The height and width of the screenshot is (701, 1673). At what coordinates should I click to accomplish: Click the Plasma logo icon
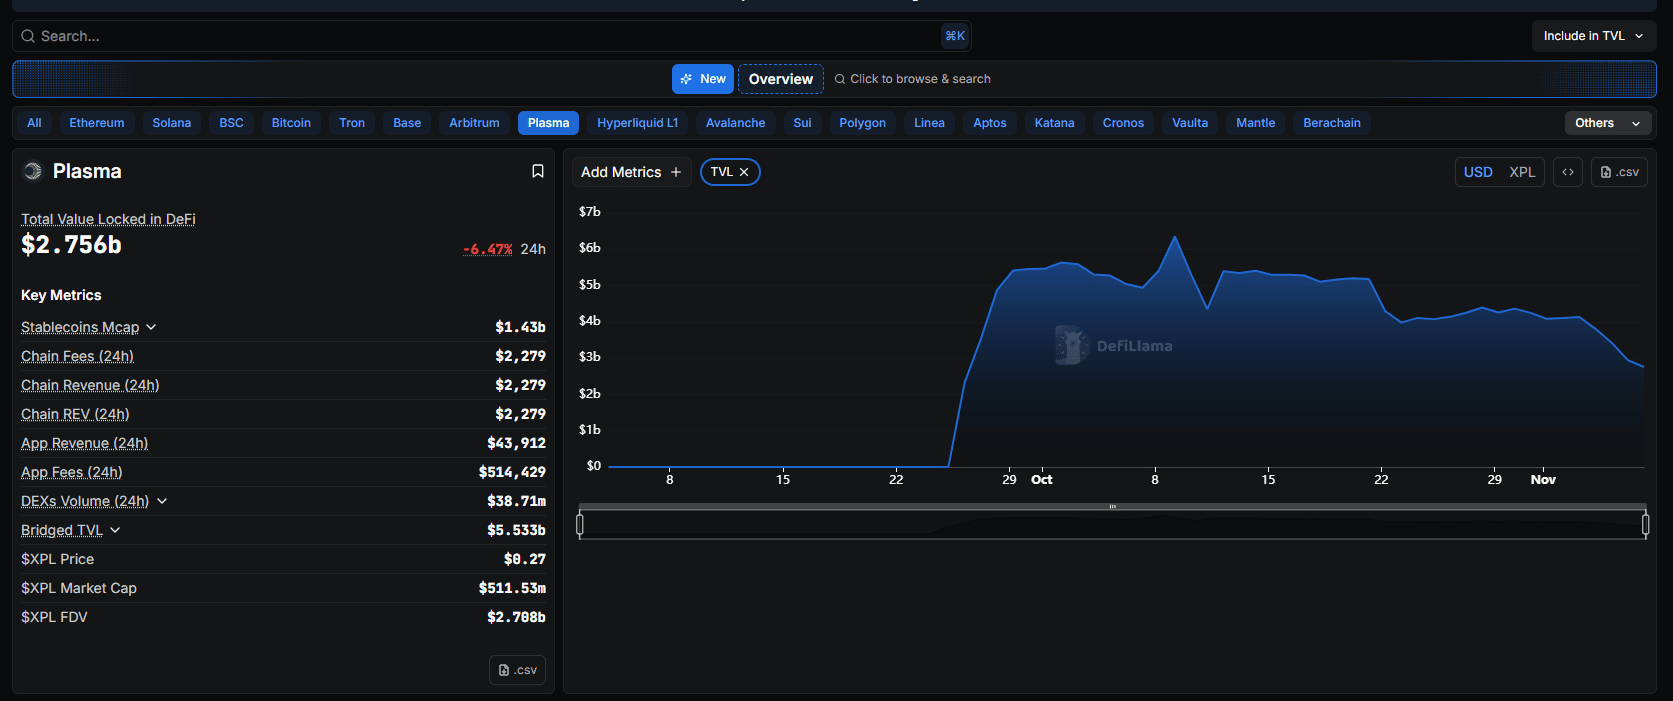[x=33, y=171]
